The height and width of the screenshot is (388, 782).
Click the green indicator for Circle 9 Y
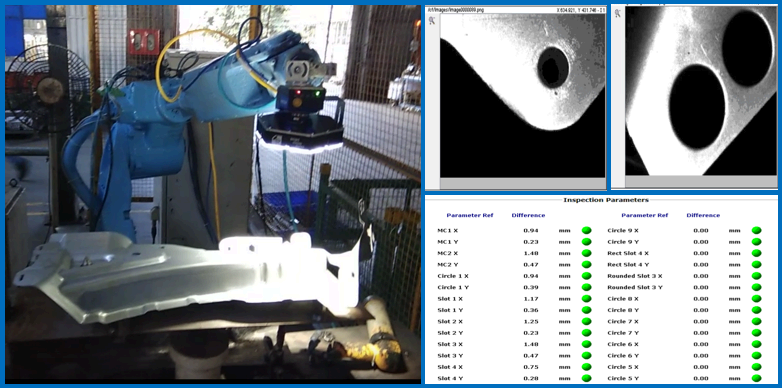757,242
